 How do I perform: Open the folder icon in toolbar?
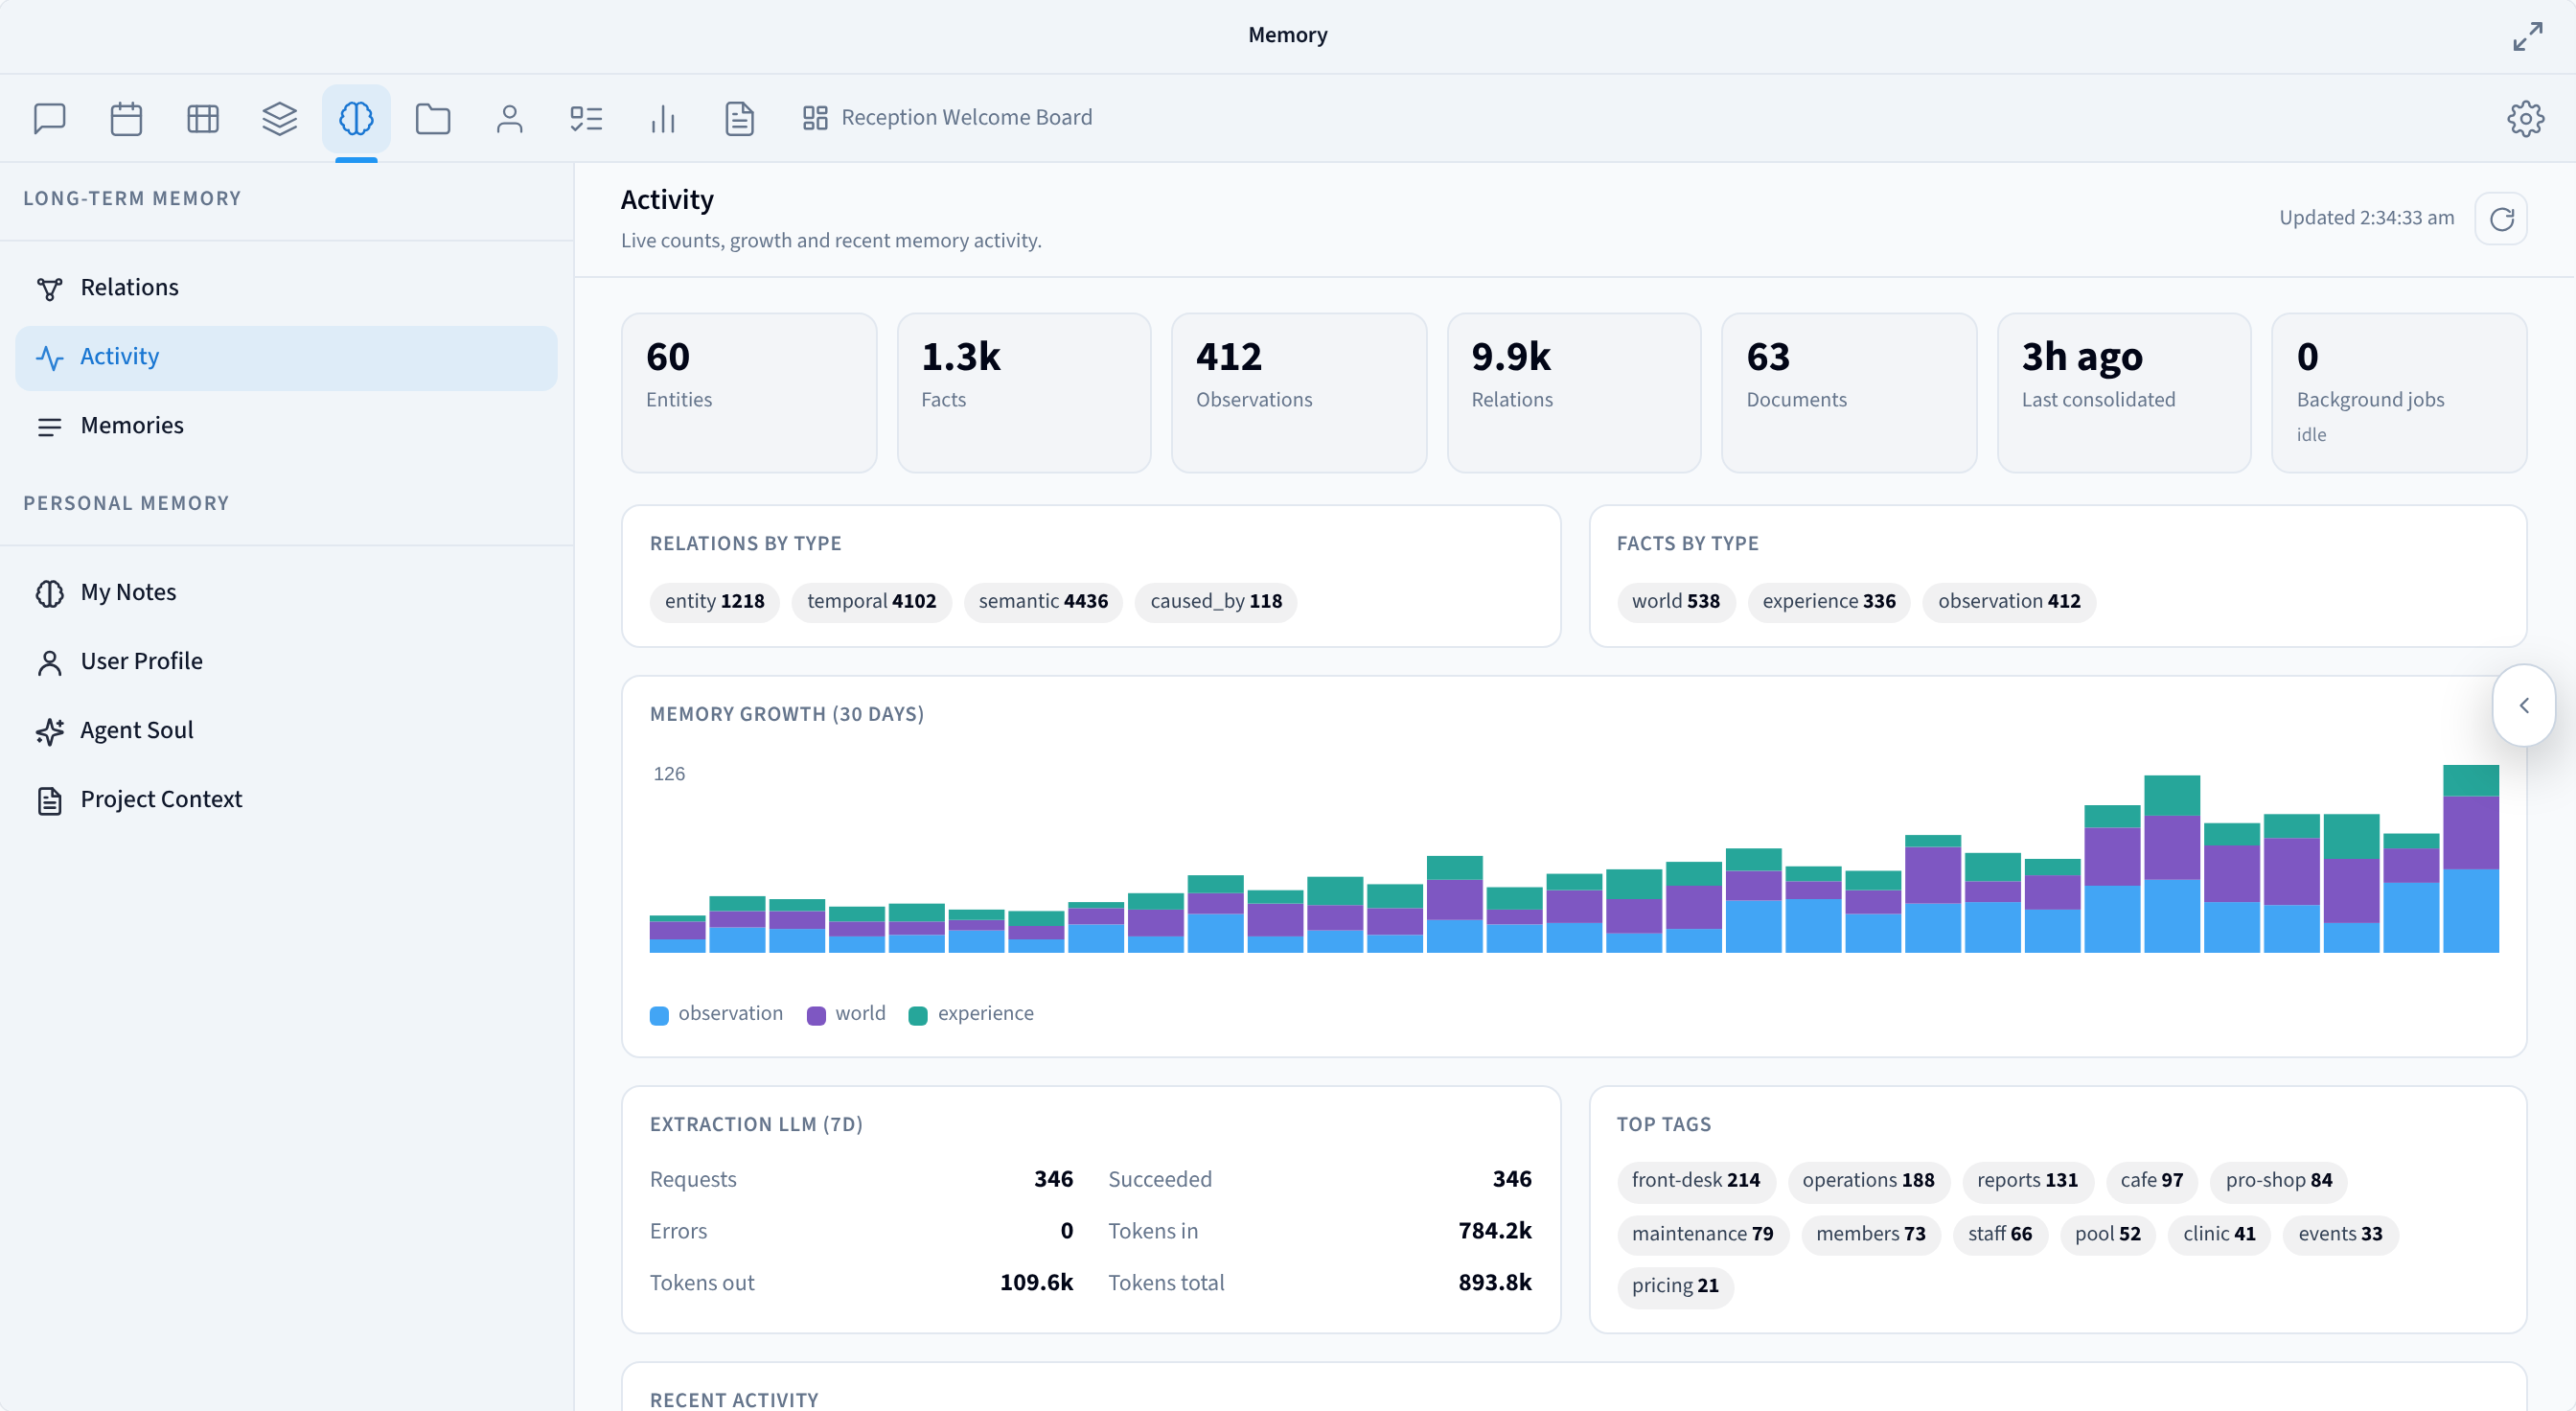[x=433, y=118]
